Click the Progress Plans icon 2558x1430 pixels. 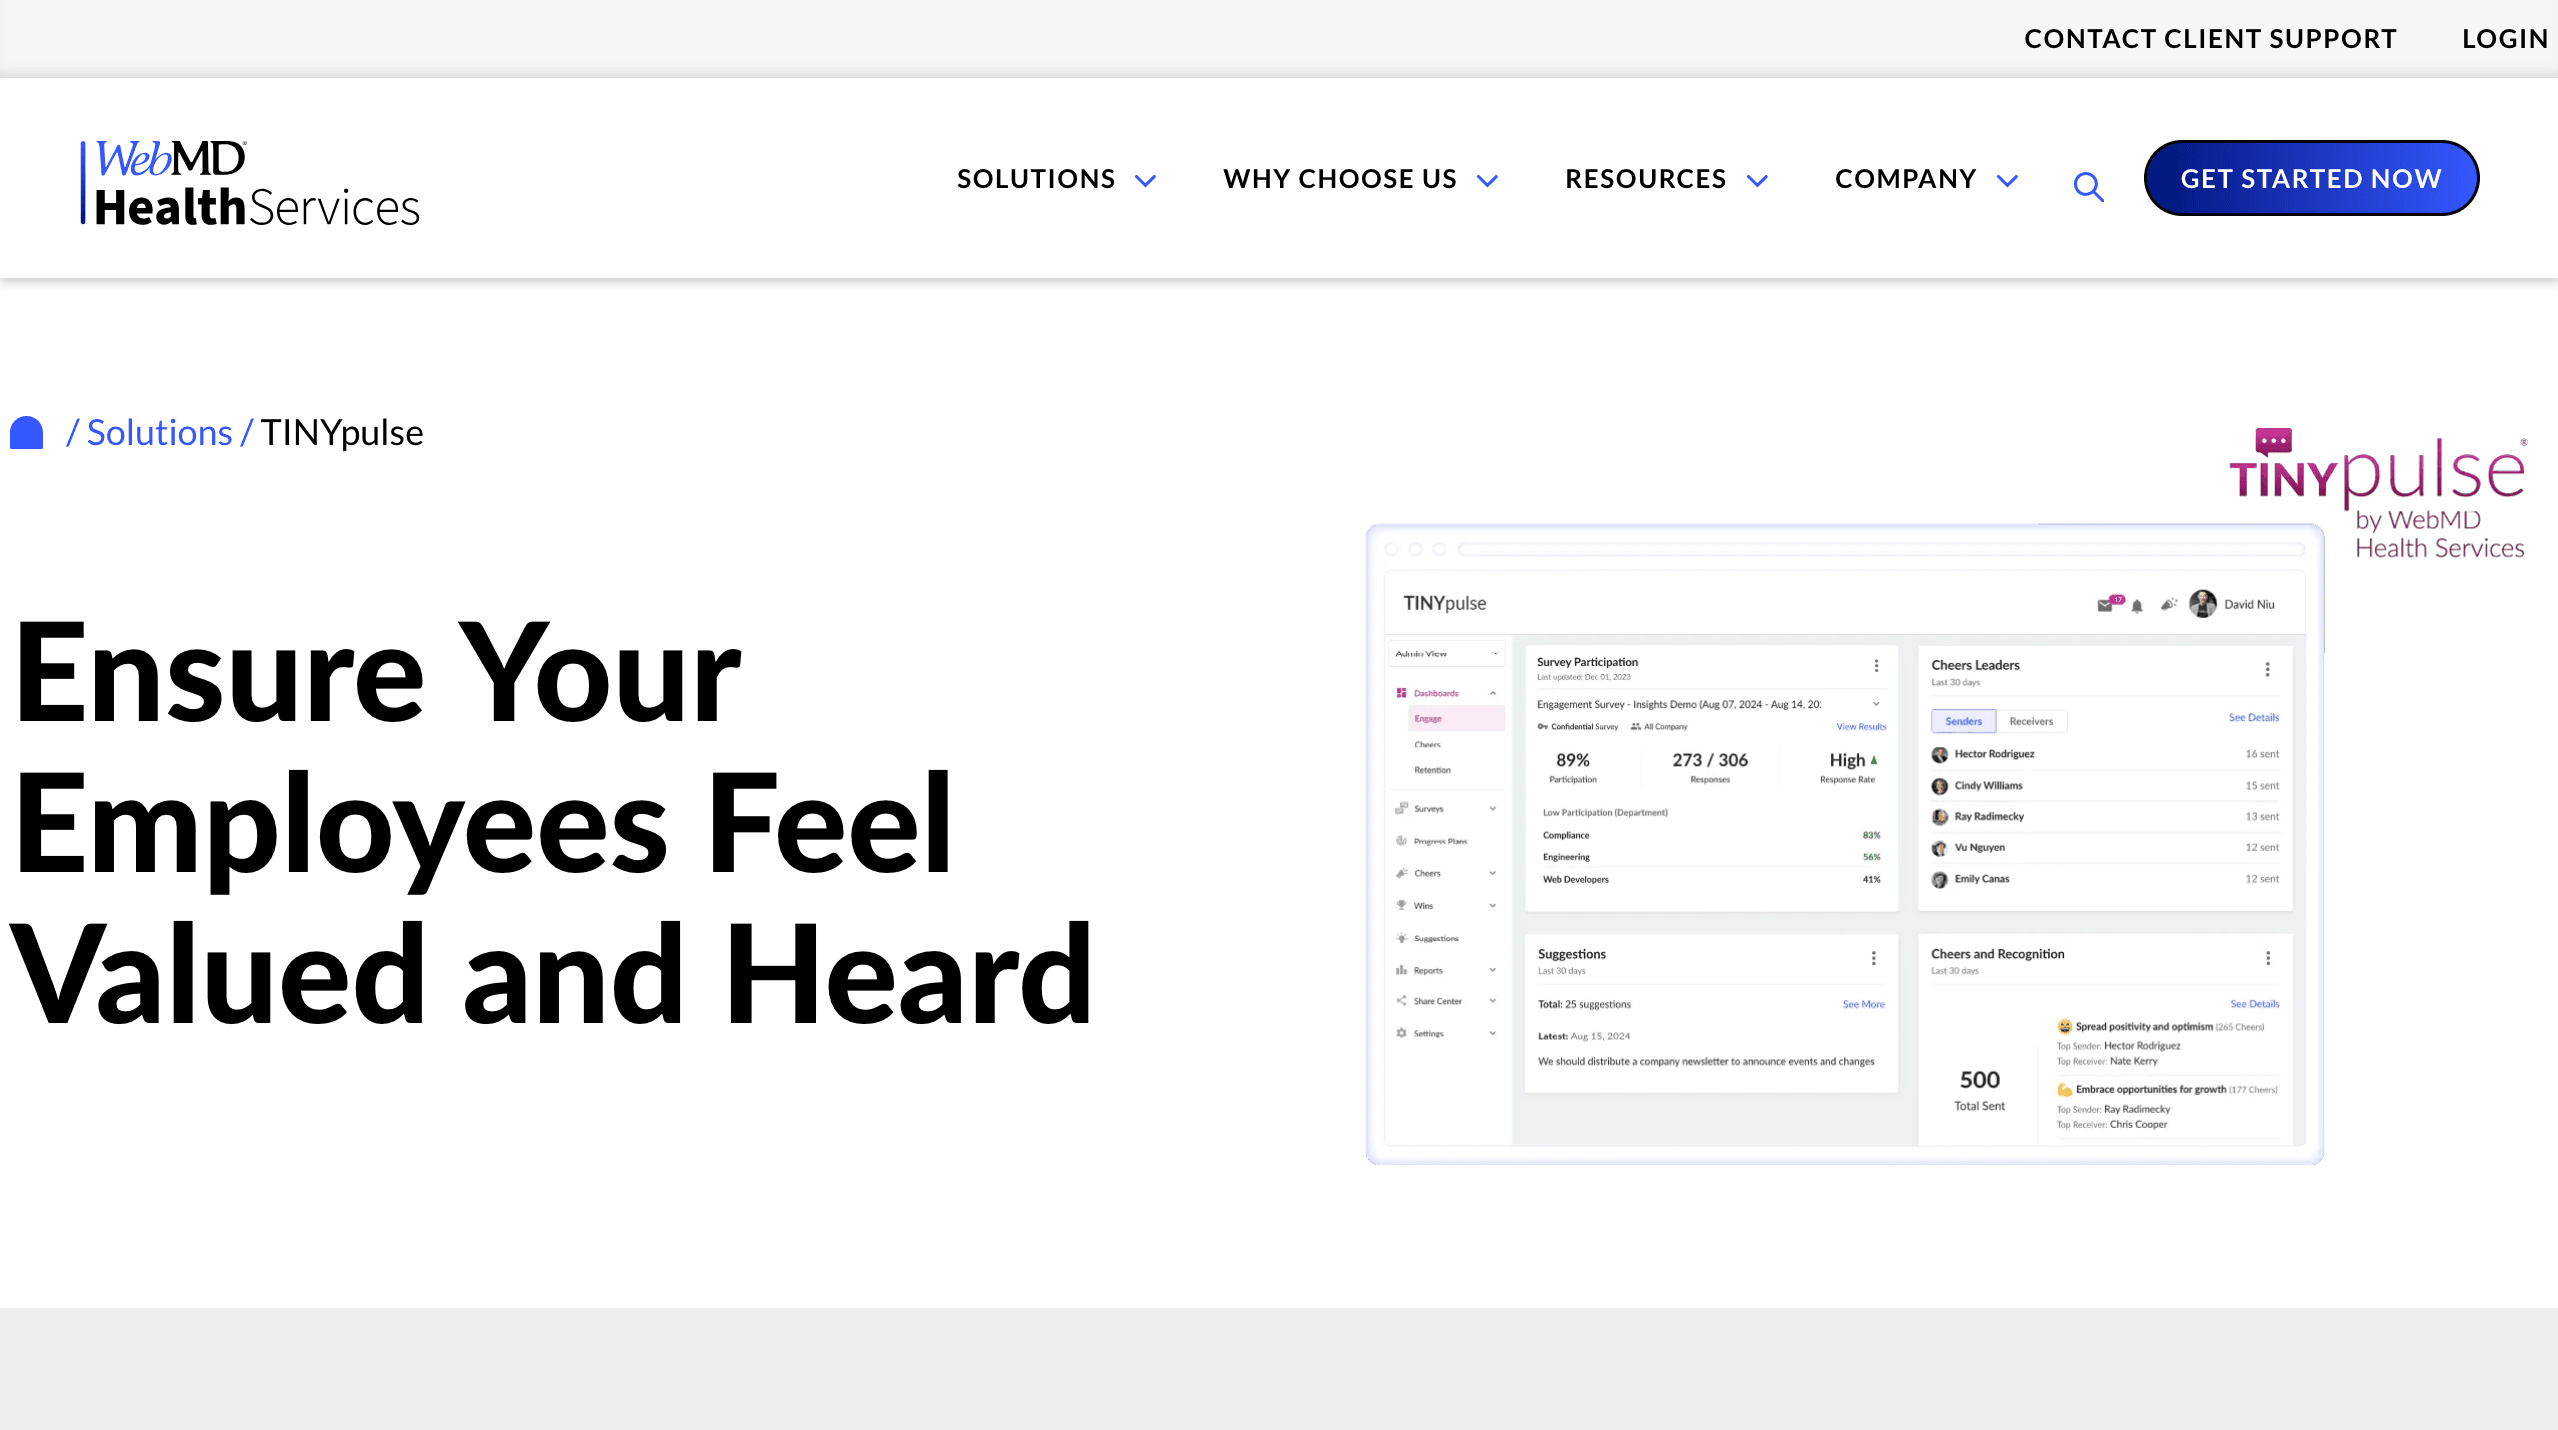(1401, 840)
